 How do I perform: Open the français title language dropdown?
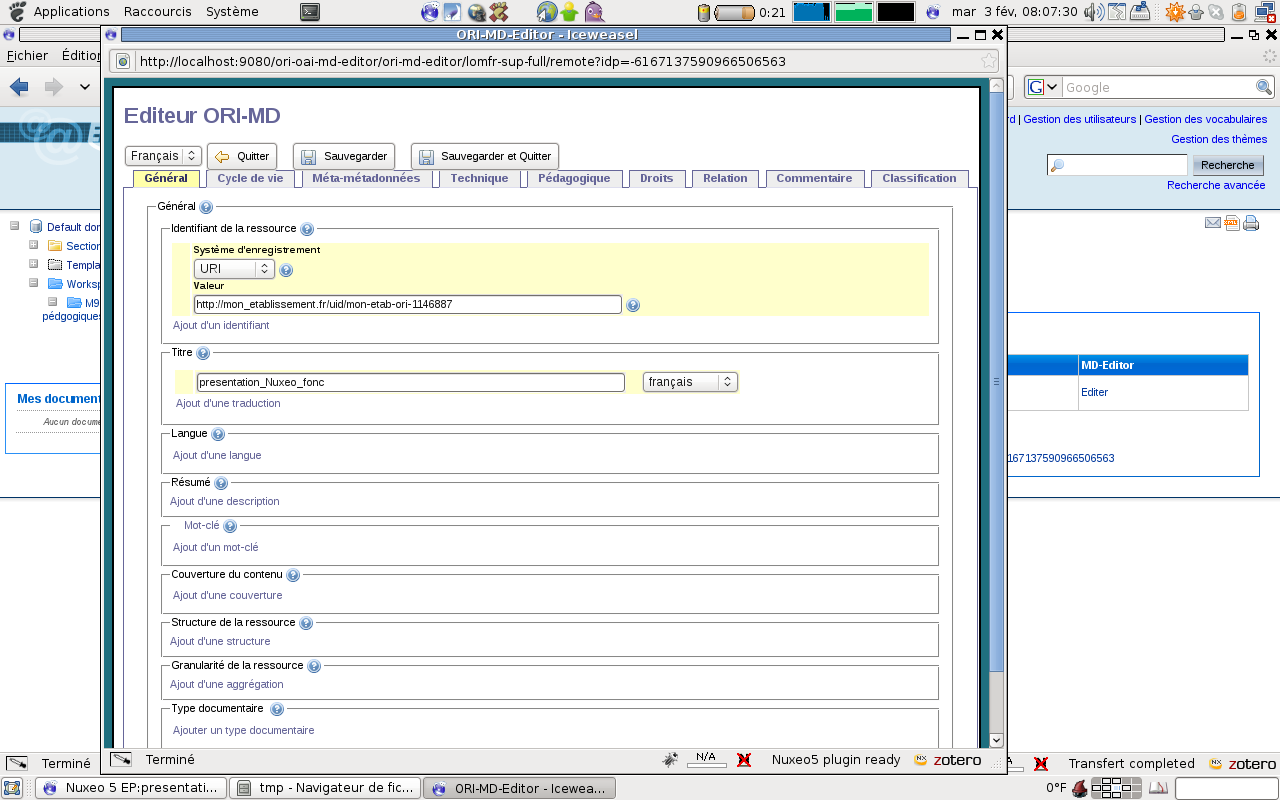click(x=690, y=382)
